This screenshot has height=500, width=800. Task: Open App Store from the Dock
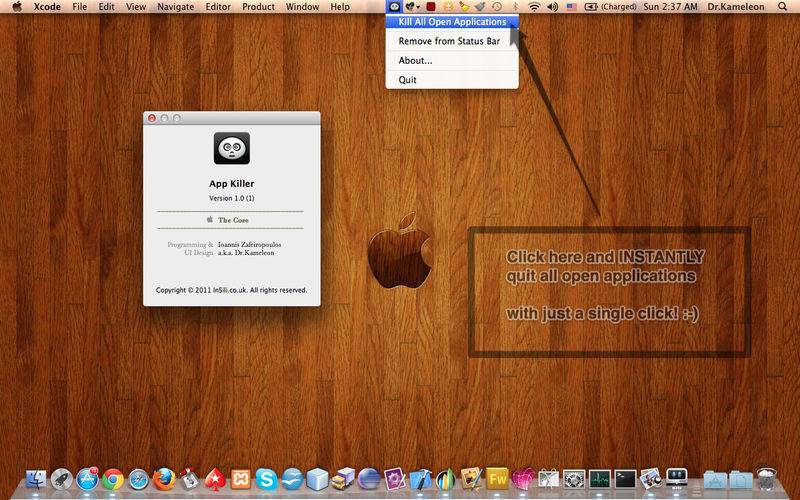[87, 480]
